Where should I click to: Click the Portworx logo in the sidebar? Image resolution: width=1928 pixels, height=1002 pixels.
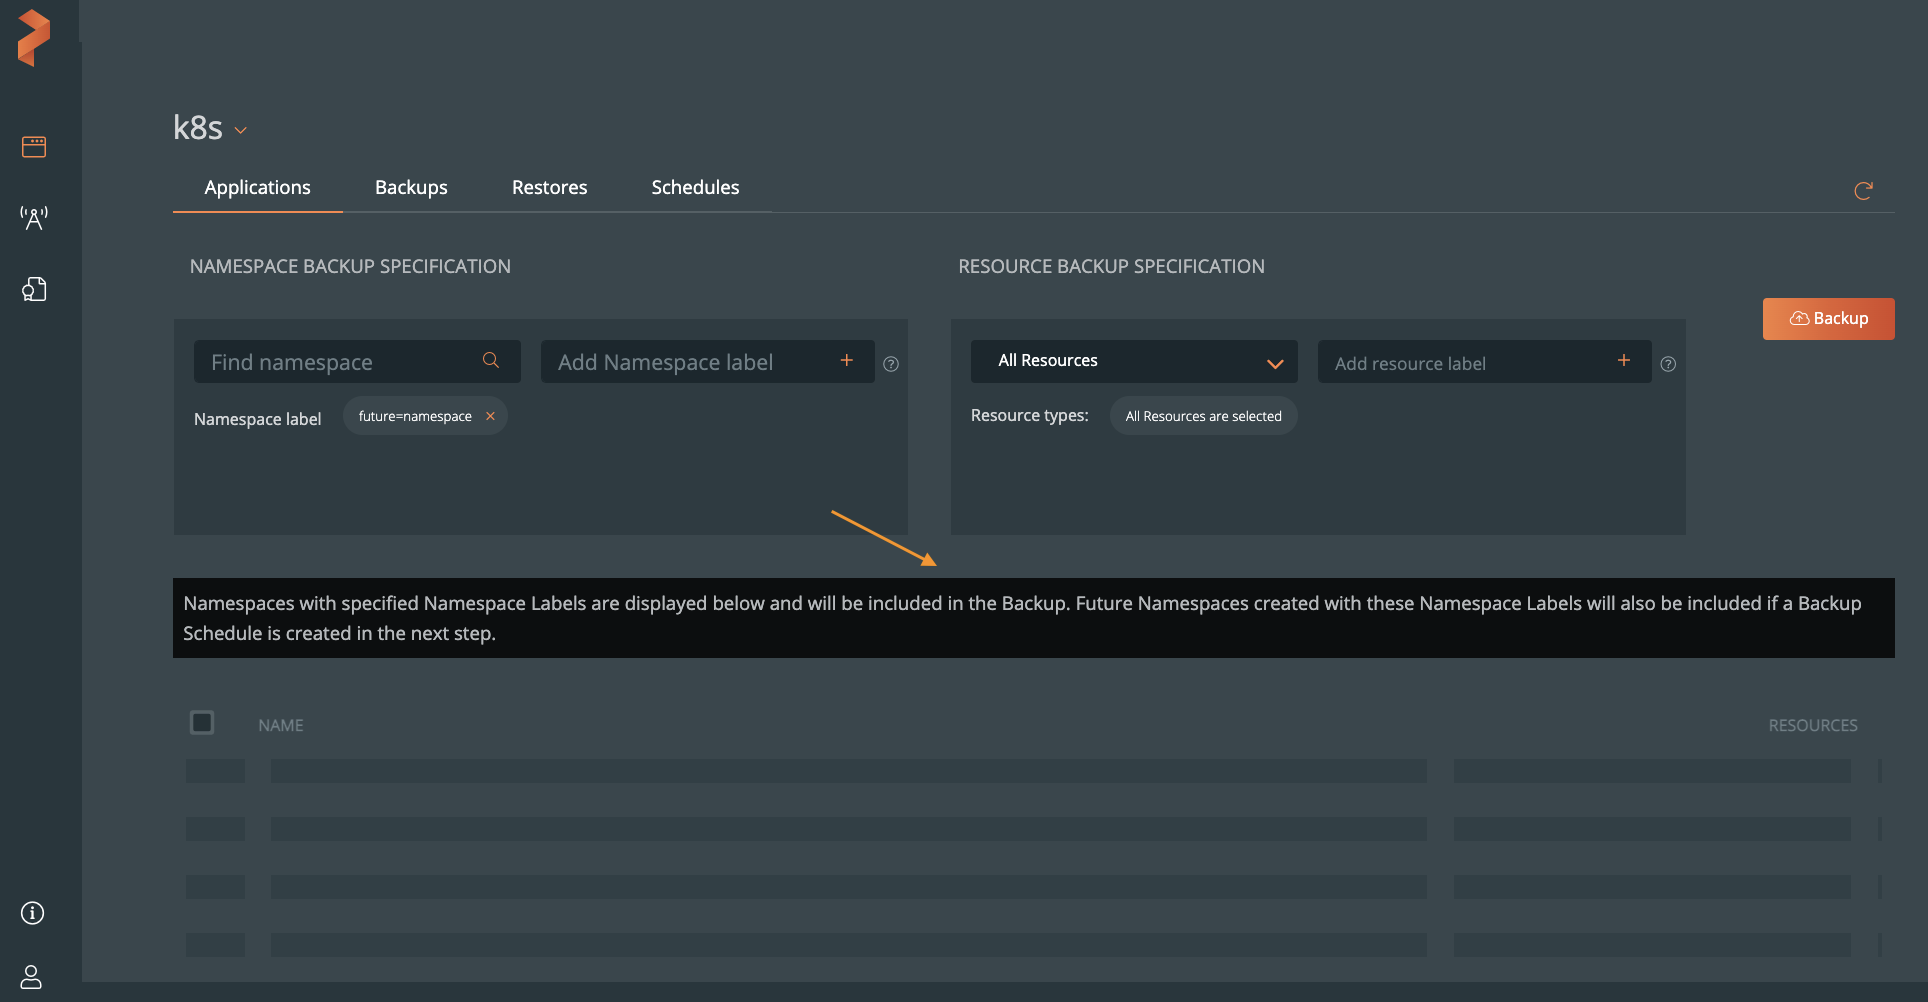point(34,38)
